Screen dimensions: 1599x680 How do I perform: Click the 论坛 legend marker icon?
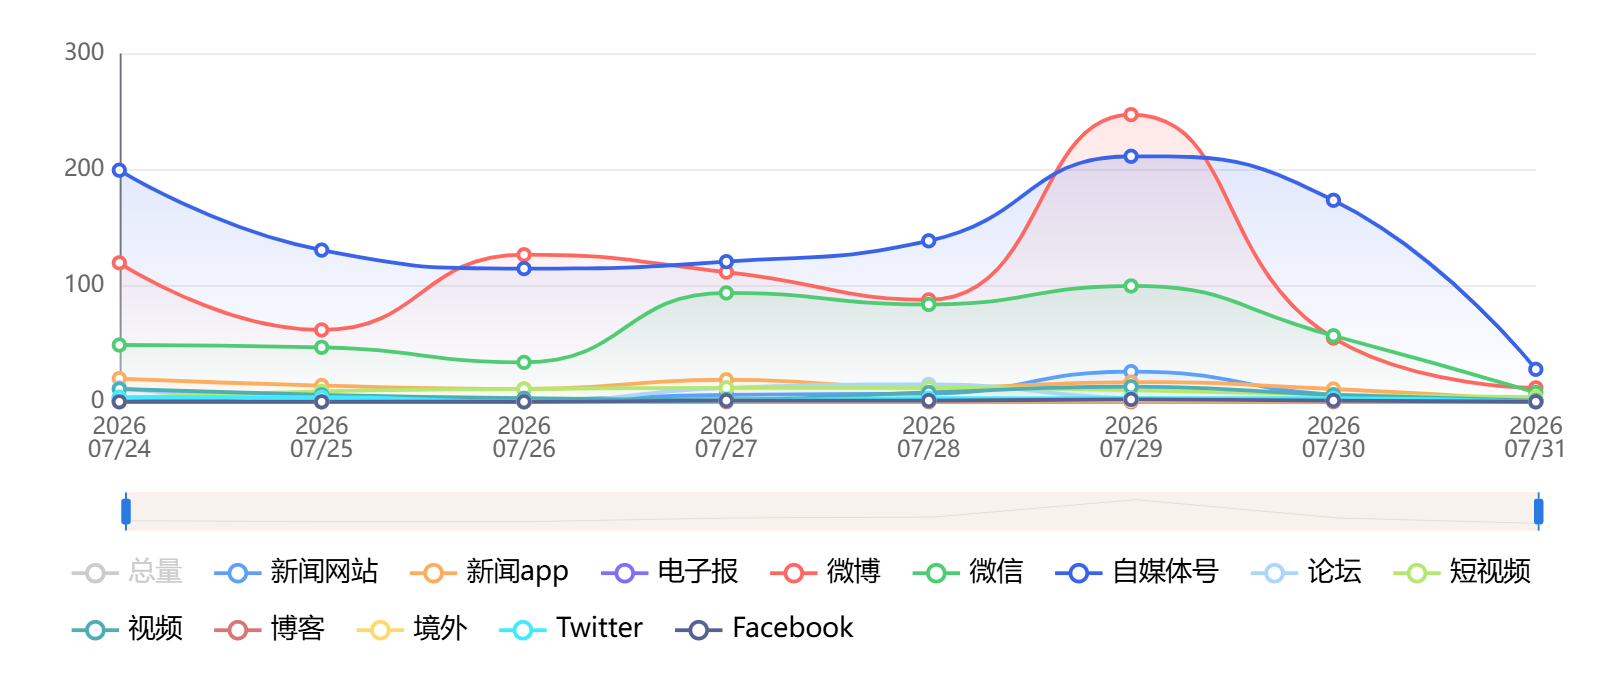tap(1274, 573)
